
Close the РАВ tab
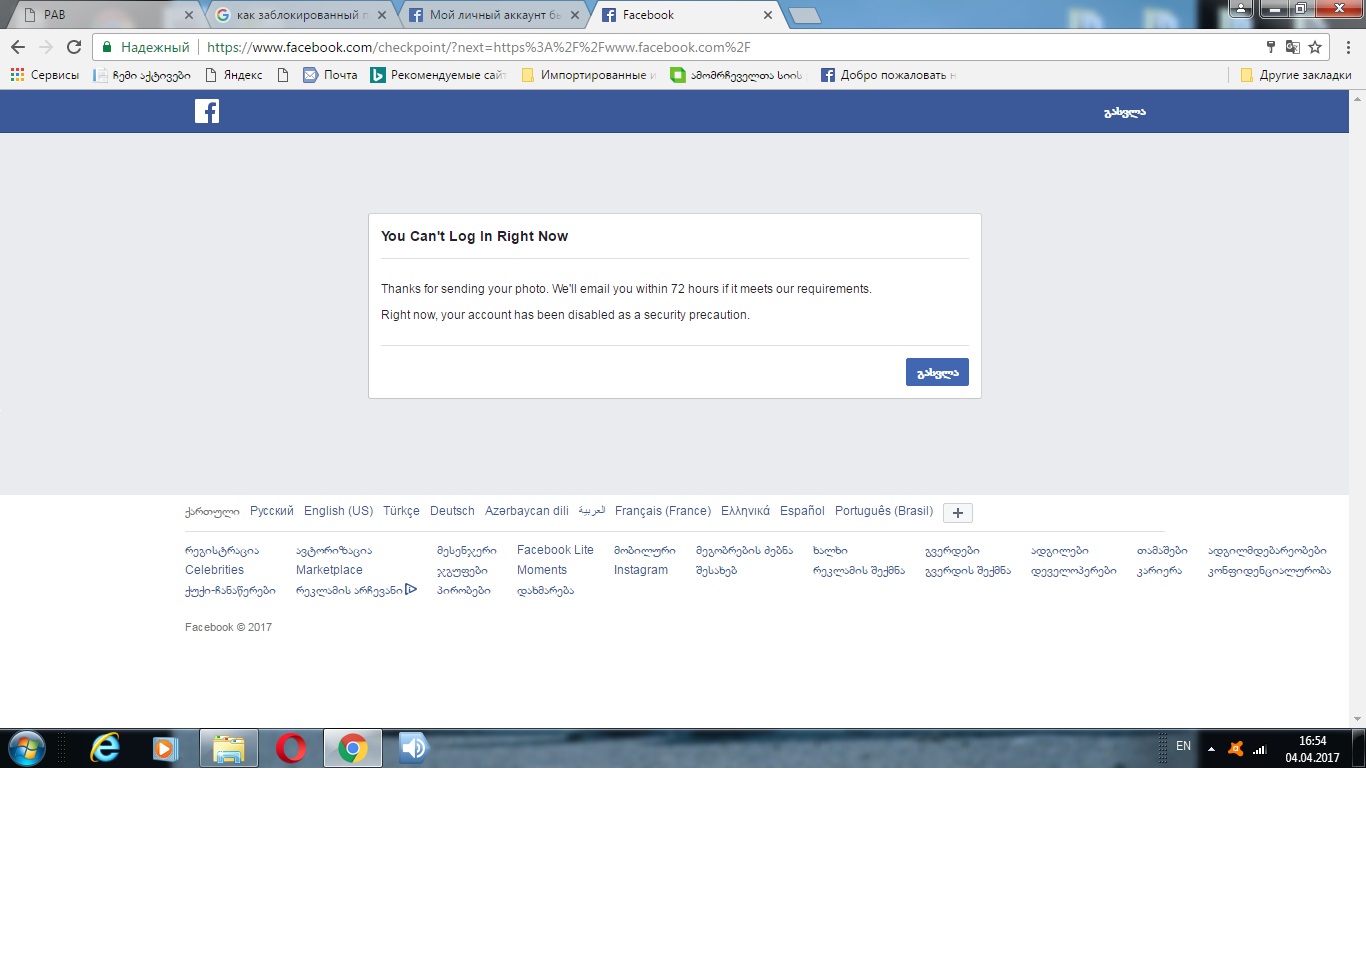pyautogui.click(x=188, y=15)
